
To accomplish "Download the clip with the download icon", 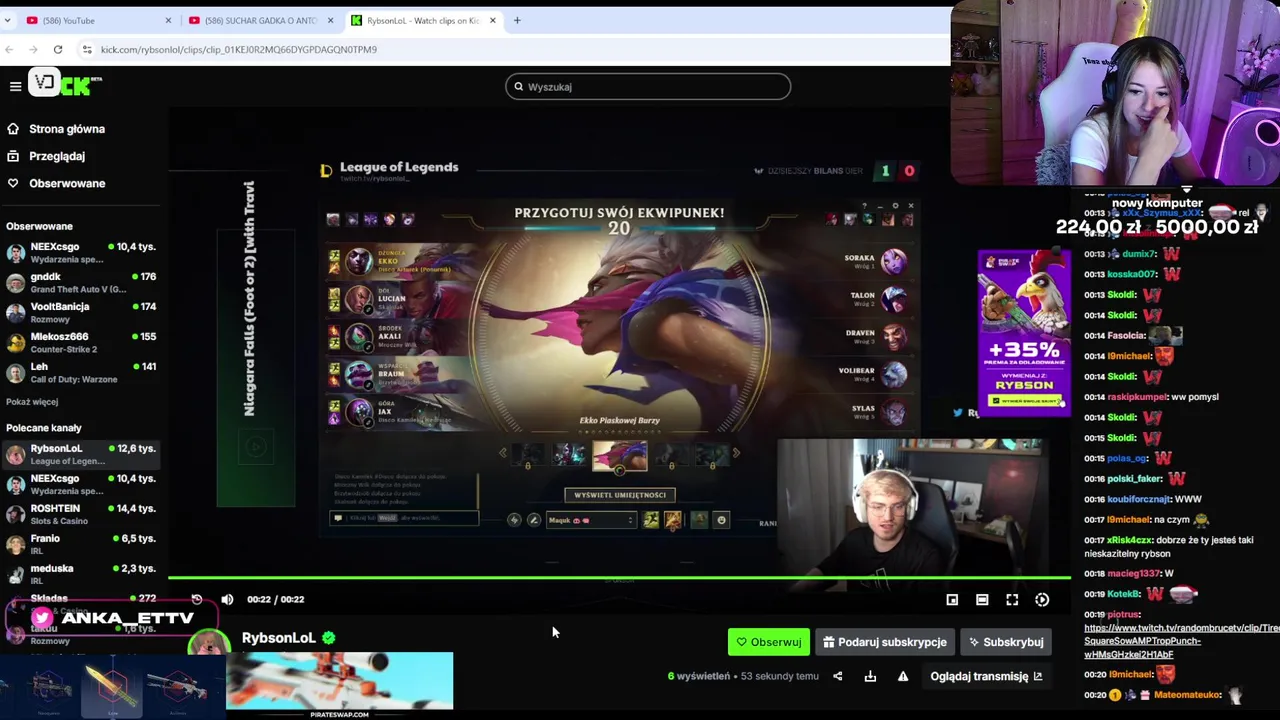I will (870, 676).
